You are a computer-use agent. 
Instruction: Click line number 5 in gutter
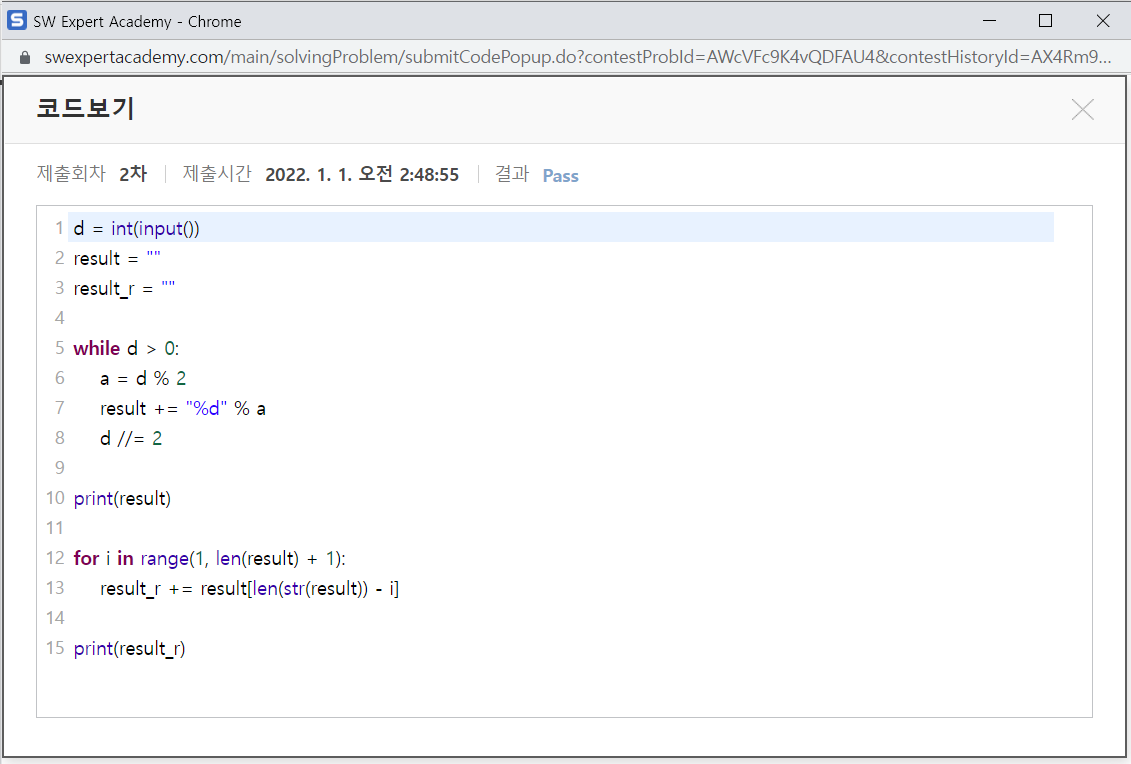coord(59,348)
